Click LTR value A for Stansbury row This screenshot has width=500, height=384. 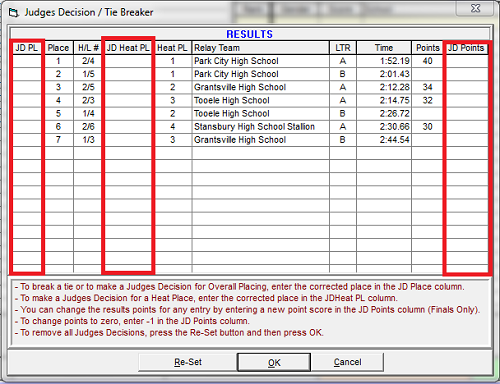click(343, 127)
